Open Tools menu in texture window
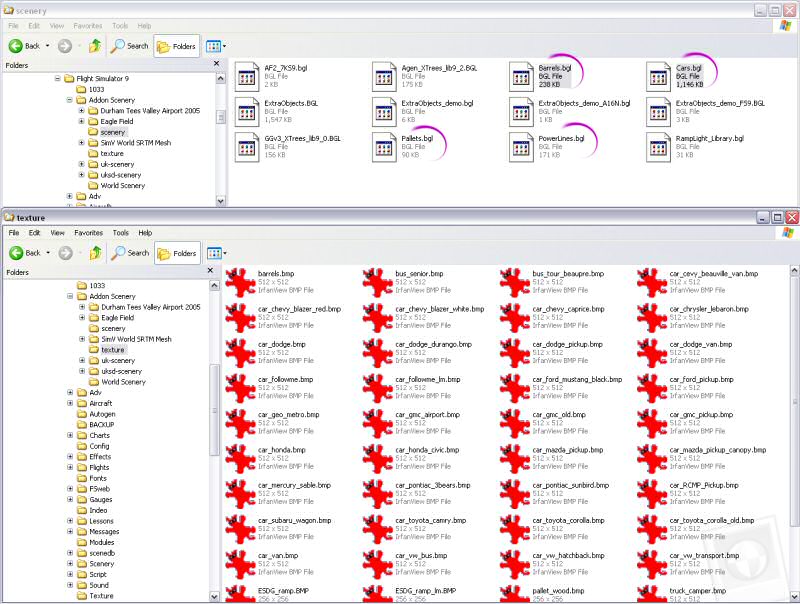Image resolution: width=800 pixels, height=604 pixels. tap(120, 233)
